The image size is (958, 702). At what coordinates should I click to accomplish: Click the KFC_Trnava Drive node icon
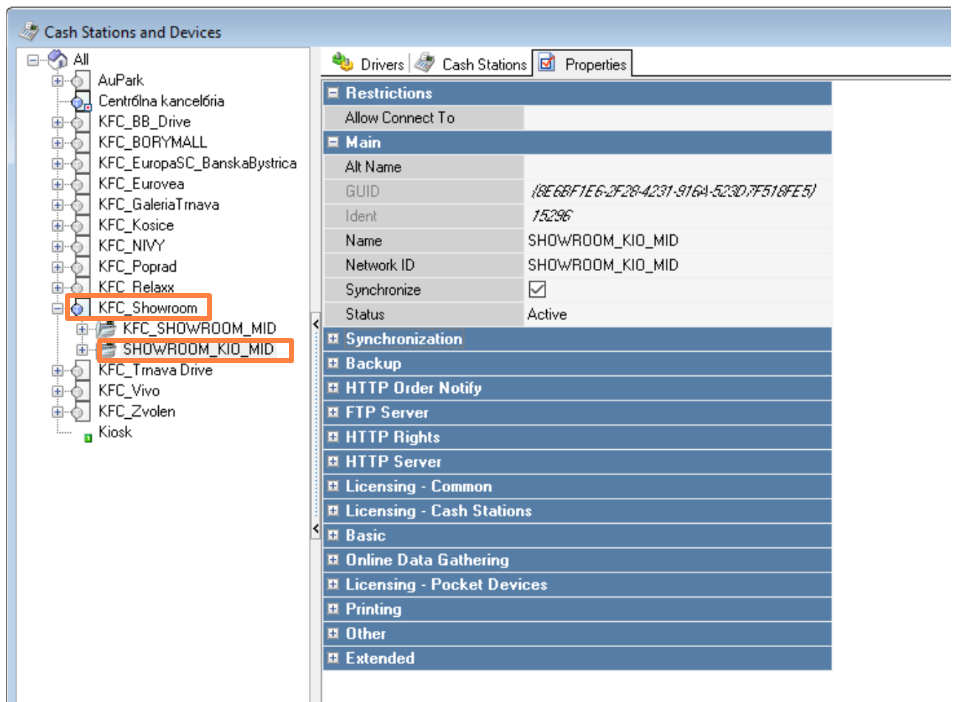click(78, 371)
